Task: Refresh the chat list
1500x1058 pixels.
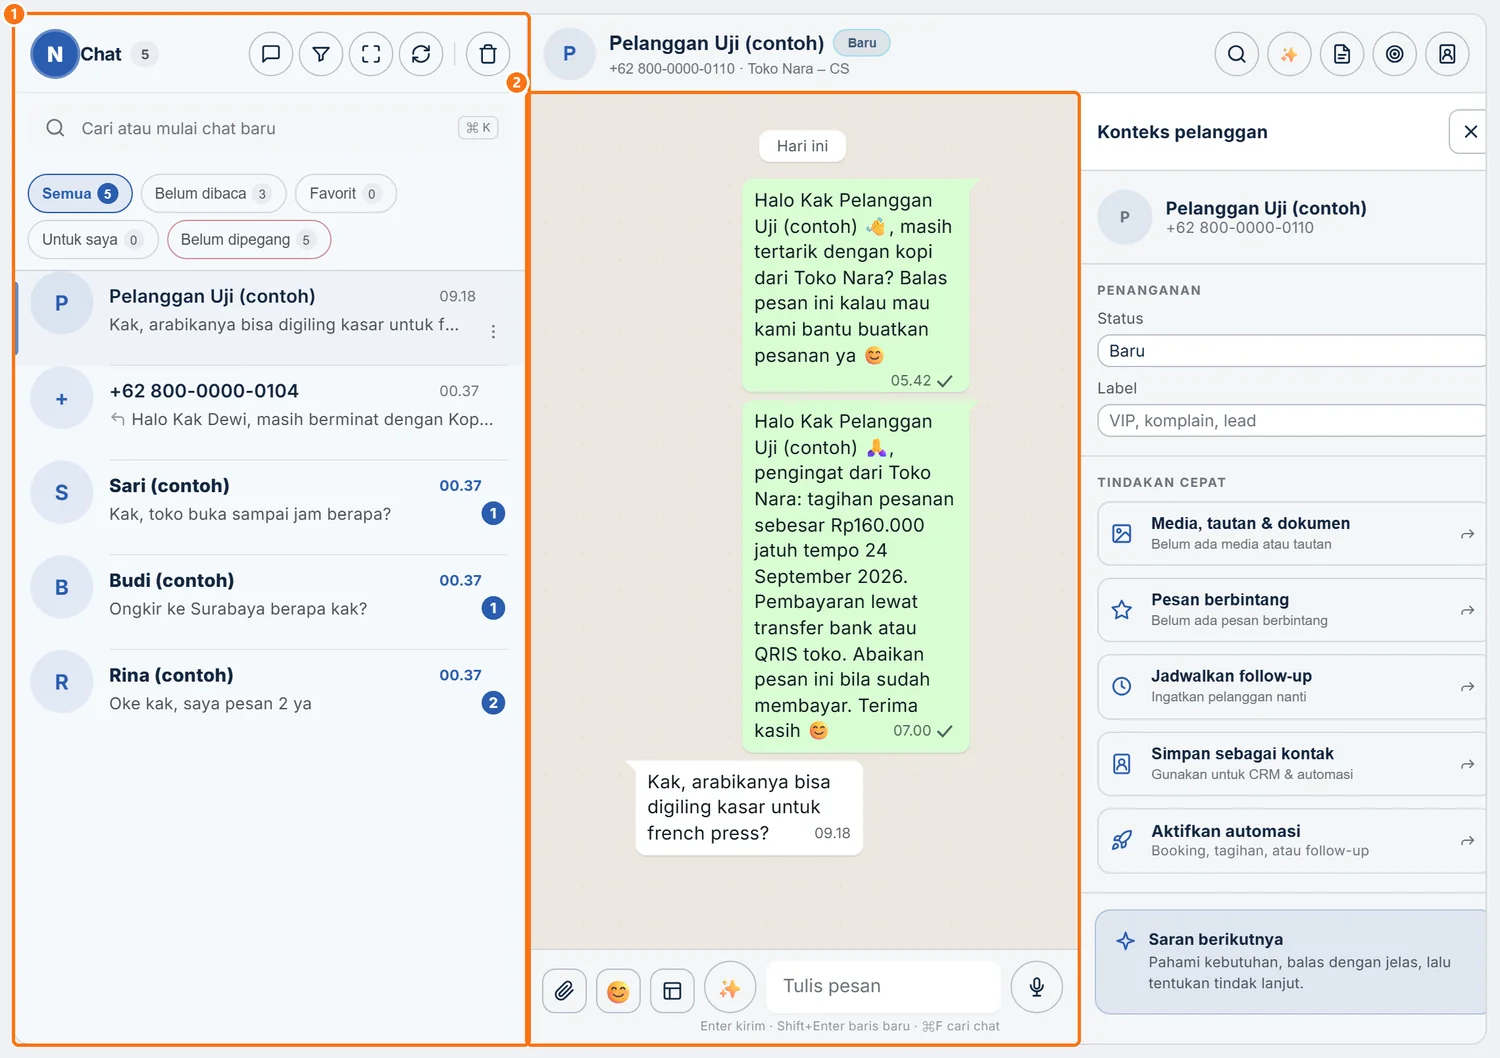Action: click(x=421, y=54)
